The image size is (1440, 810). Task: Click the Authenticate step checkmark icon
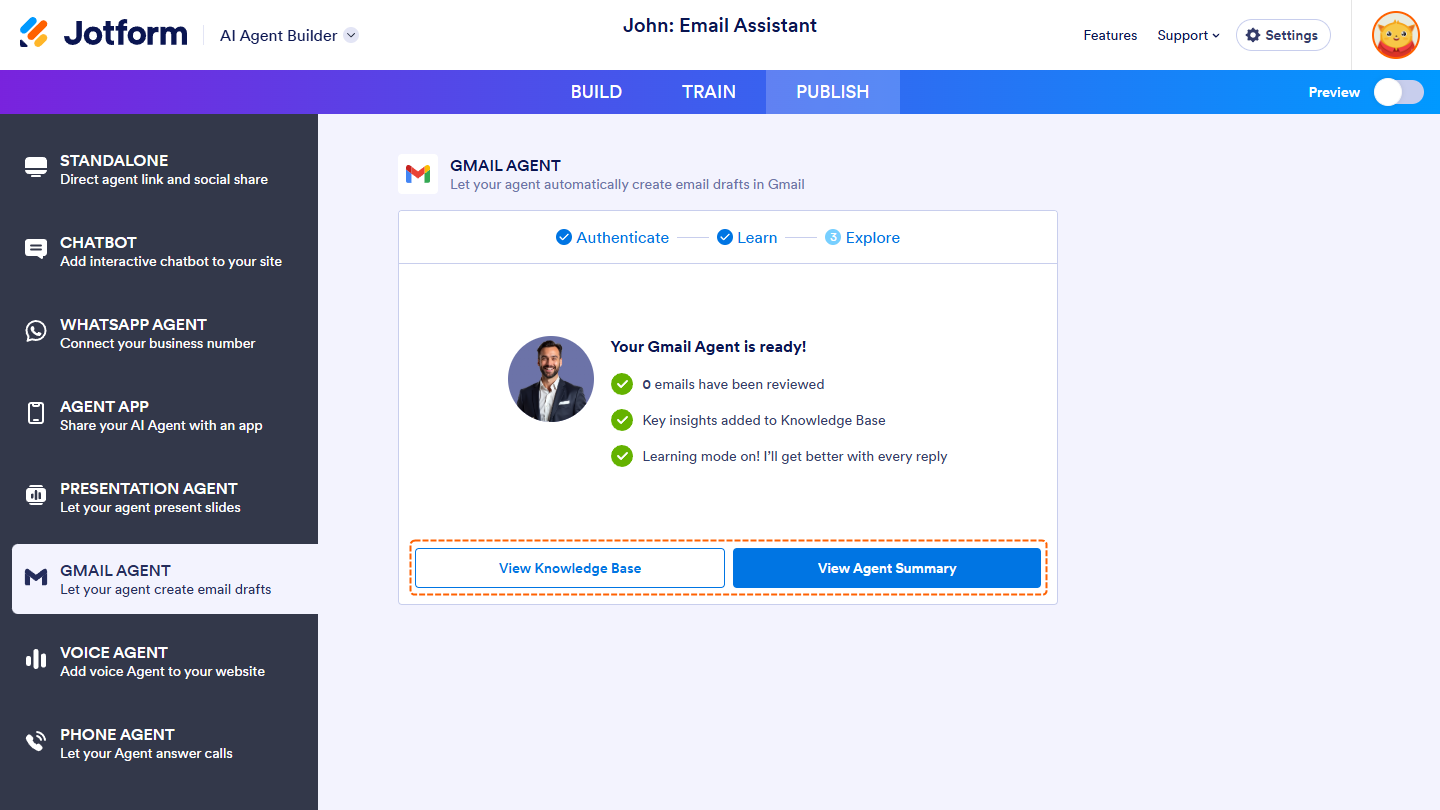click(x=564, y=237)
